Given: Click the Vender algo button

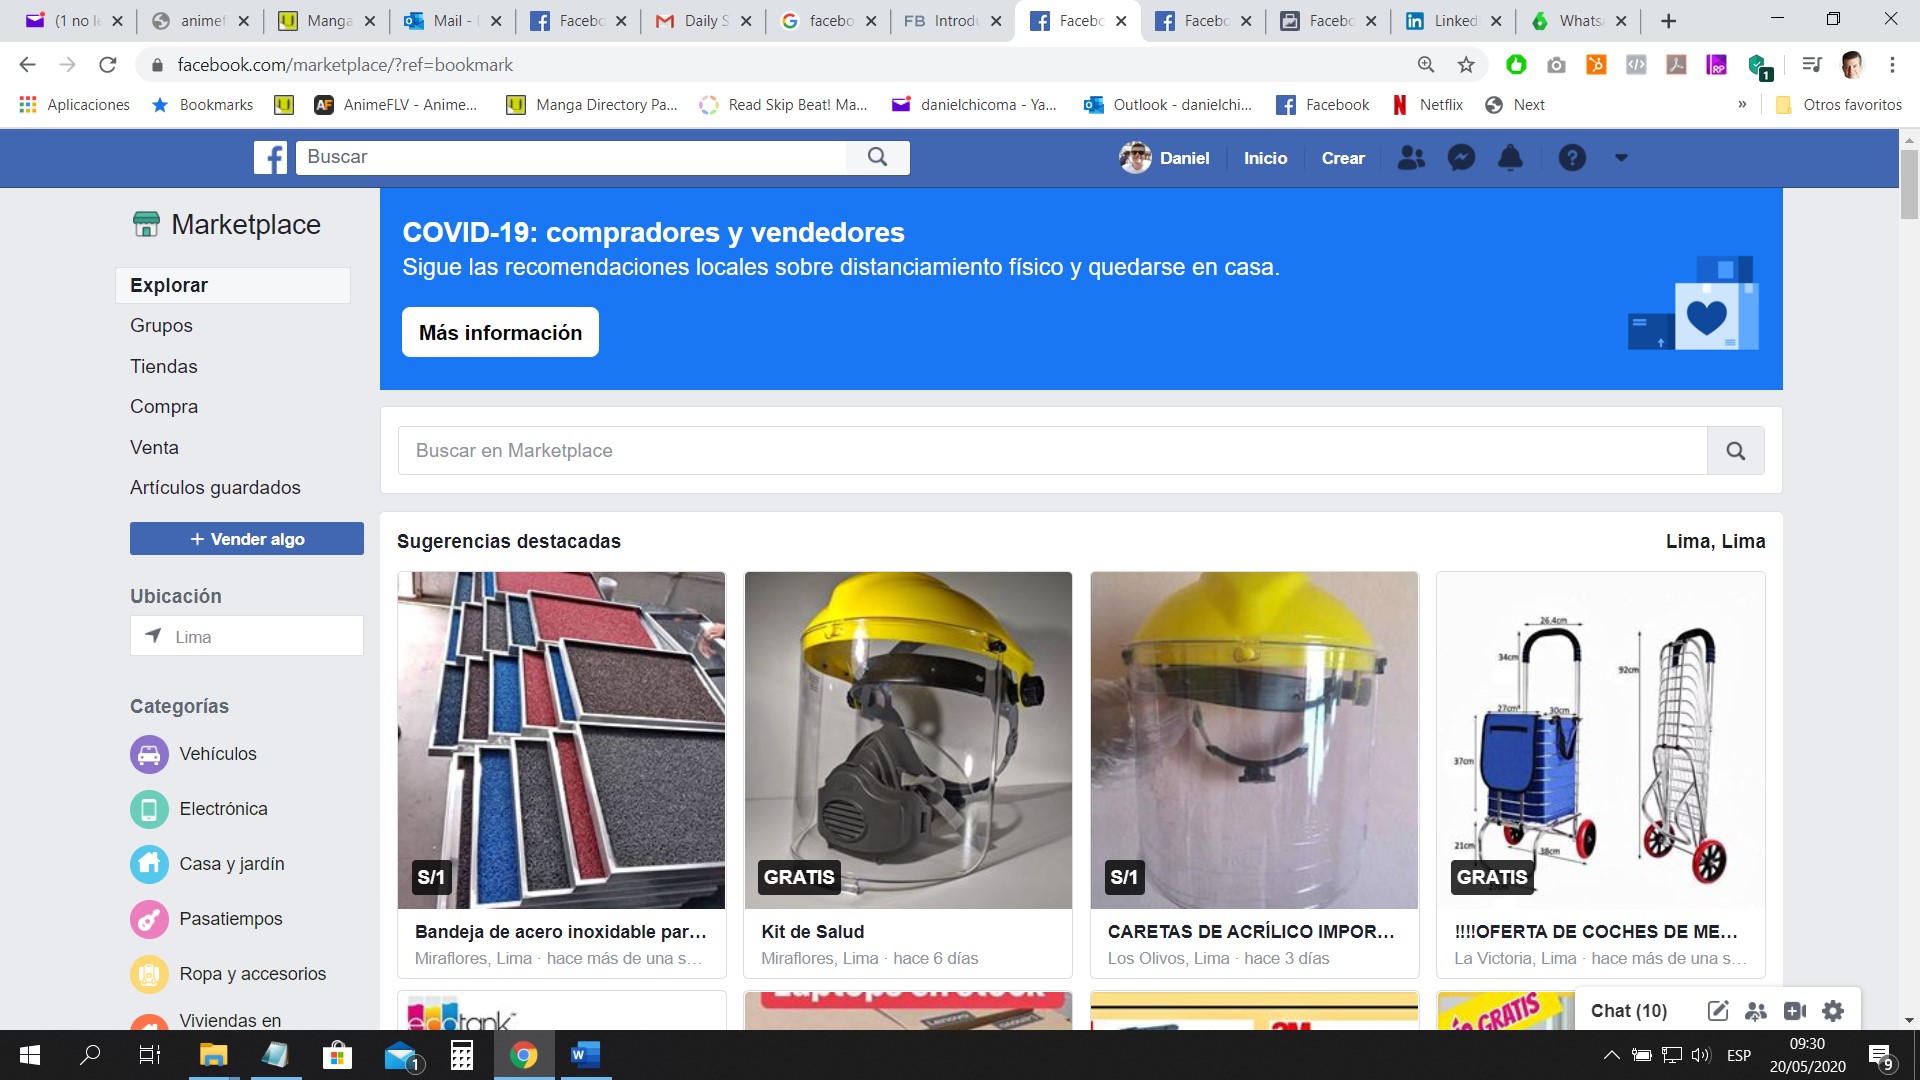Looking at the screenshot, I should 247,539.
